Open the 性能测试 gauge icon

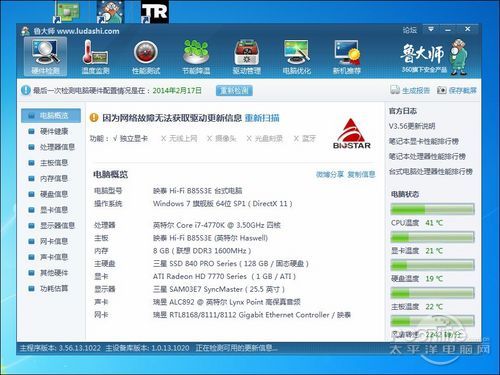[146, 56]
